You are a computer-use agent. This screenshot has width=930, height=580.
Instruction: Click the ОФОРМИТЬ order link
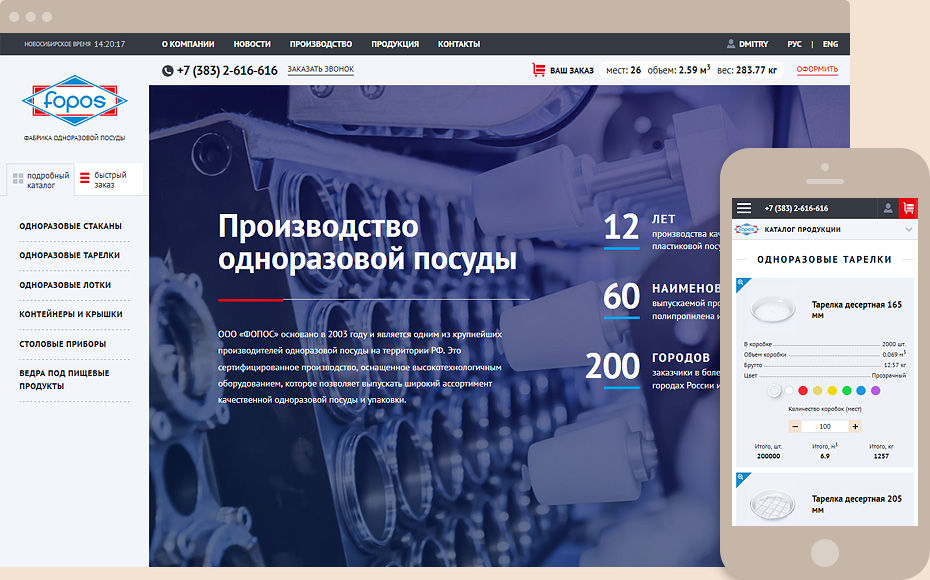click(x=817, y=70)
